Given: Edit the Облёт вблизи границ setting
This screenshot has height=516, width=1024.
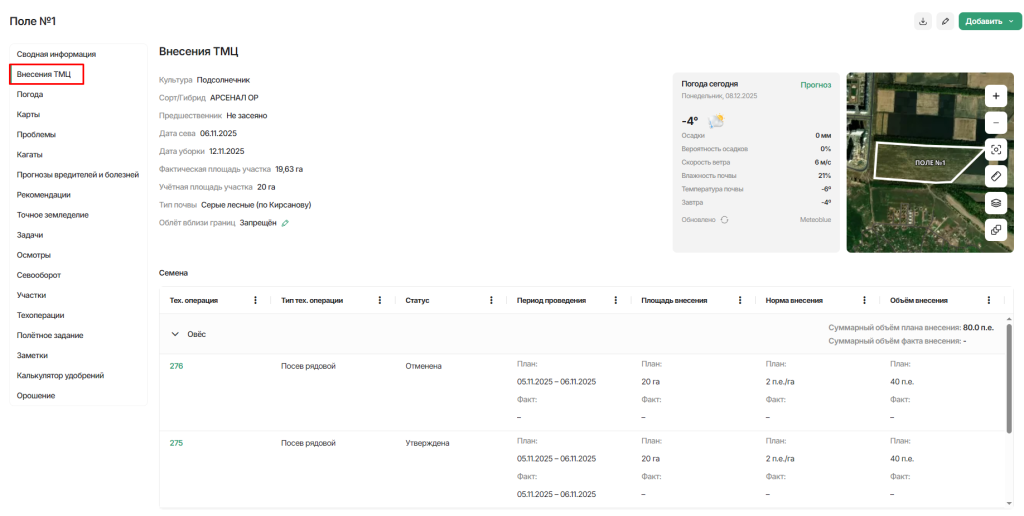Looking at the screenshot, I should (x=285, y=223).
